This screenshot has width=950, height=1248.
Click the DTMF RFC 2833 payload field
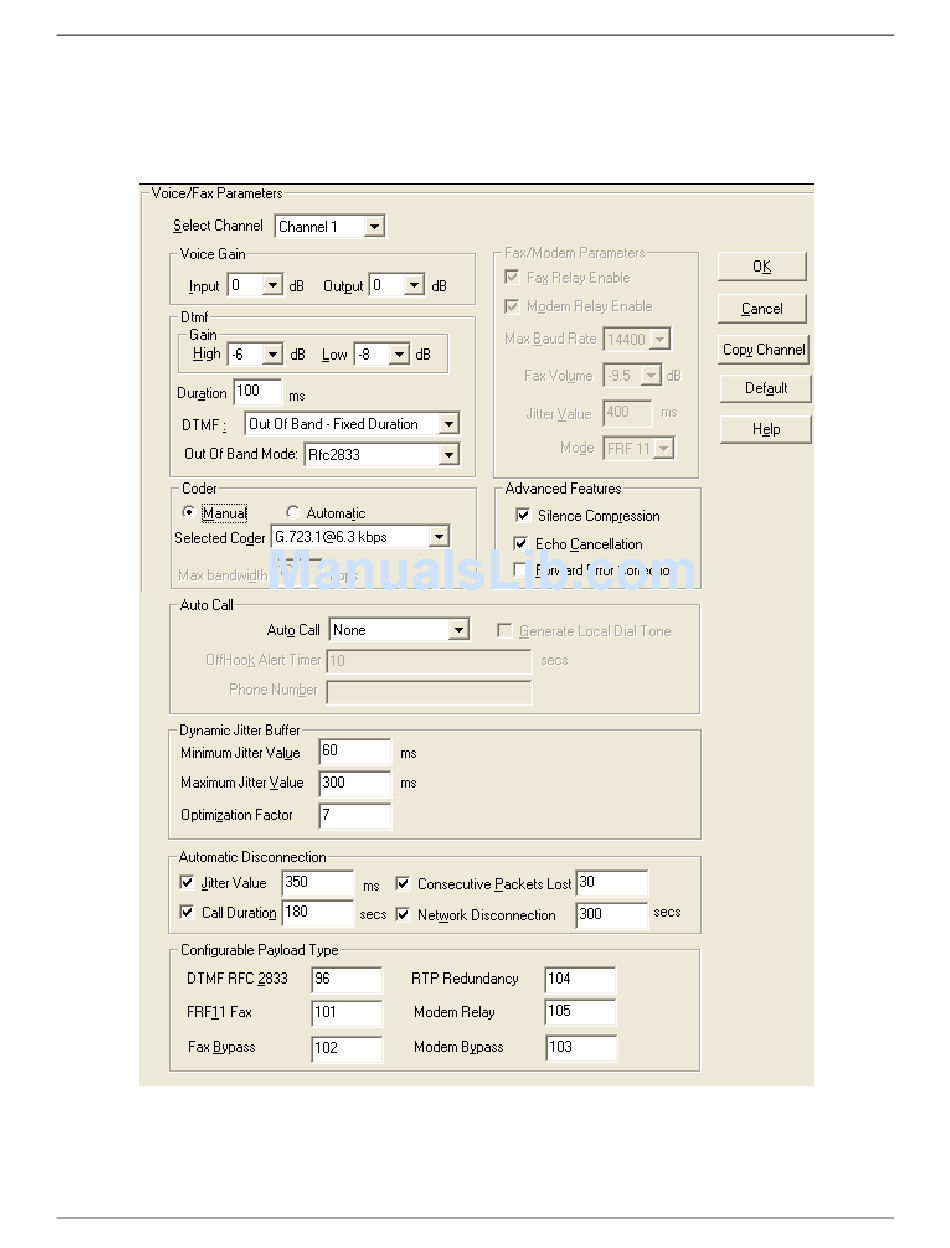(347, 980)
